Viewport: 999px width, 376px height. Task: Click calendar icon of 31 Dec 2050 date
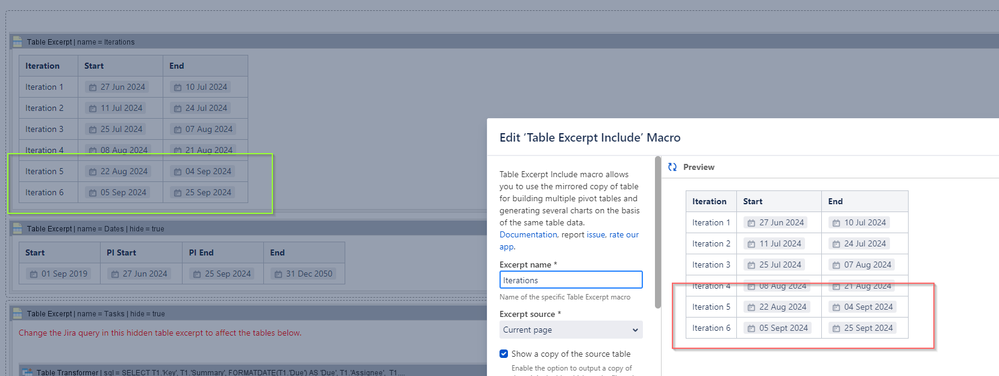[278, 274]
